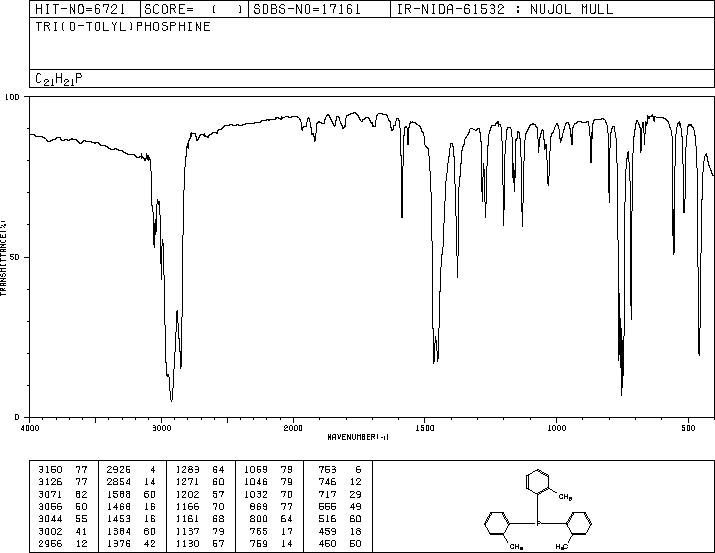This screenshot has width=715, height=553.
Task: Select the 1046 peak table entry
Action: tap(269, 481)
